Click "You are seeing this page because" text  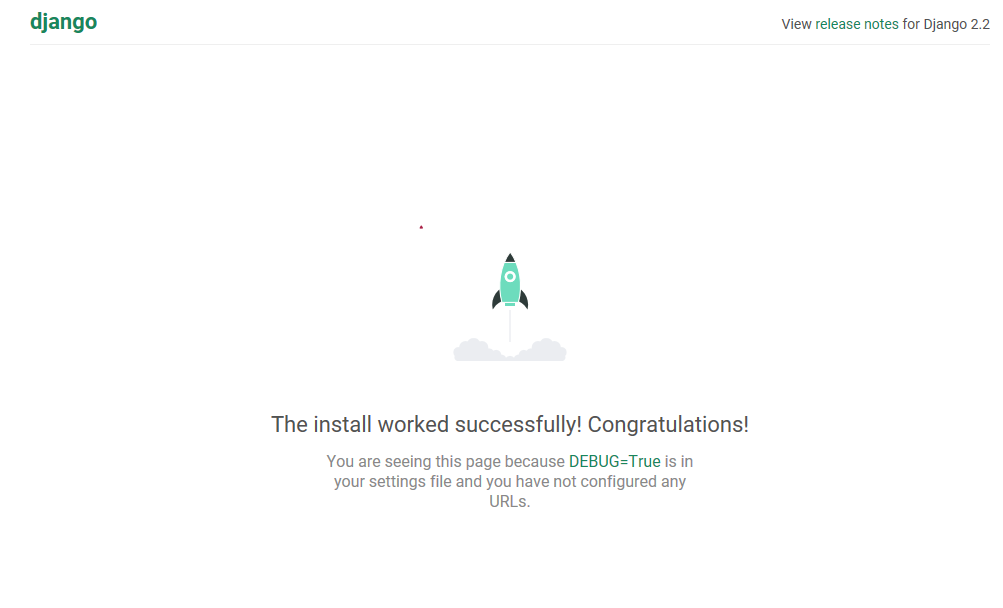[x=445, y=462]
